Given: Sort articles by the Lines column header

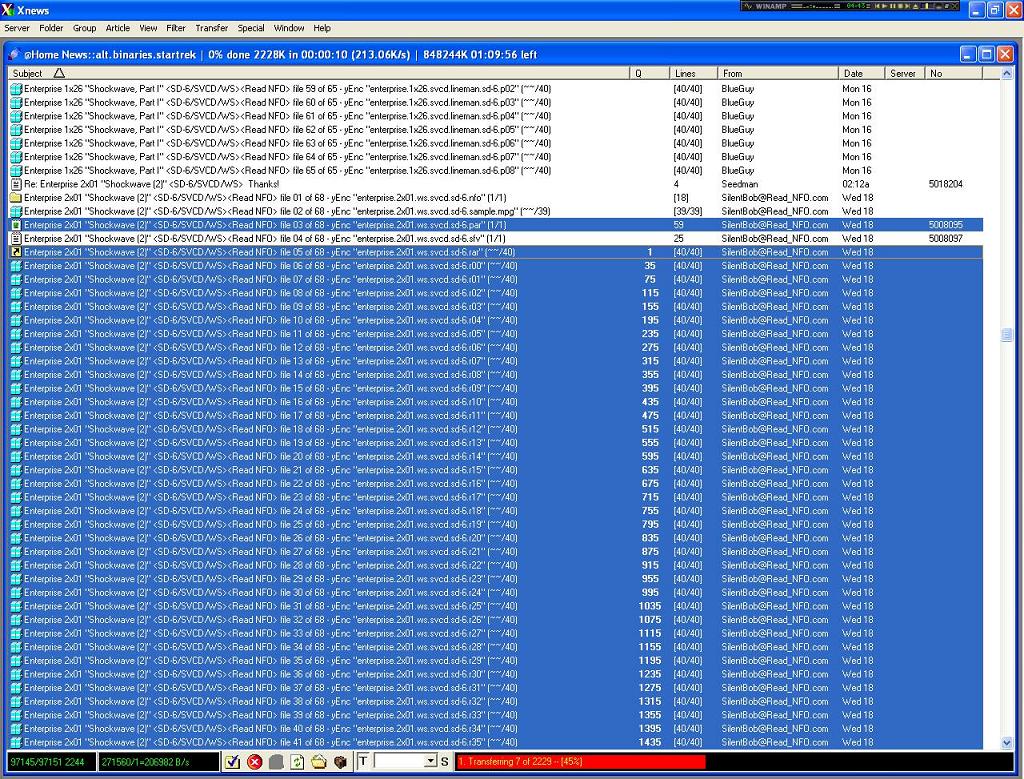Looking at the screenshot, I should (693, 73).
